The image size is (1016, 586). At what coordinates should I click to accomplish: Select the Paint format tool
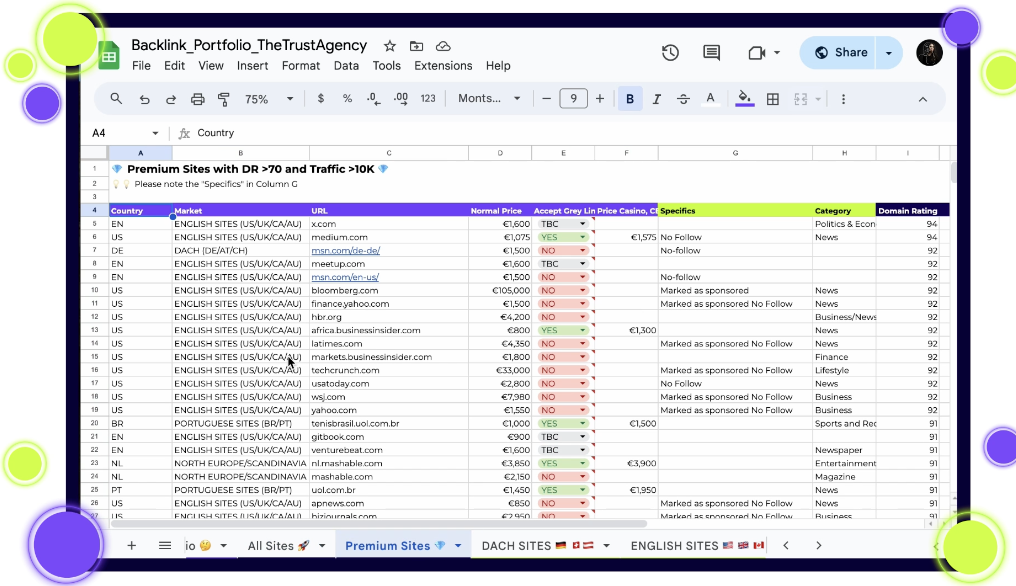click(222, 98)
